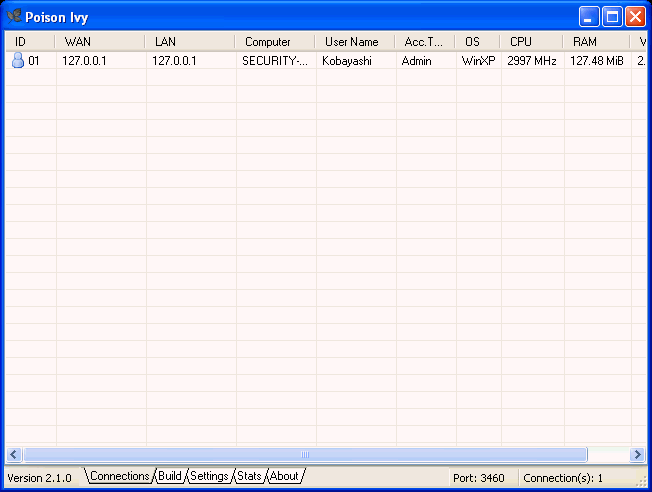652x492 pixels.
Task: Sort connections by CPU column
Action: coord(531,42)
